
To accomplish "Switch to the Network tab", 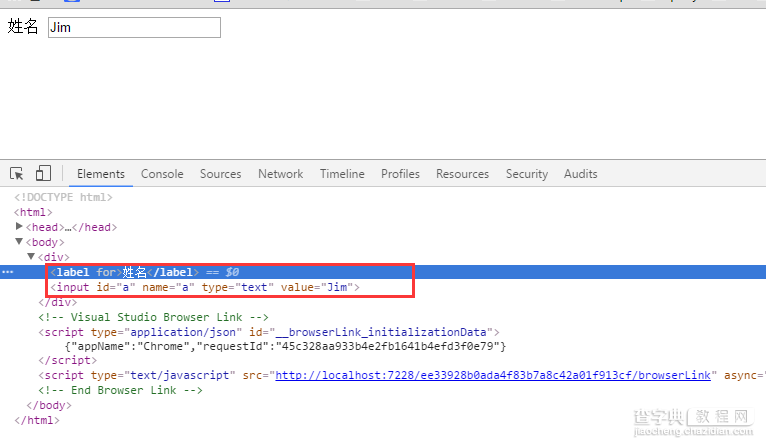I will [x=280, y=174].
